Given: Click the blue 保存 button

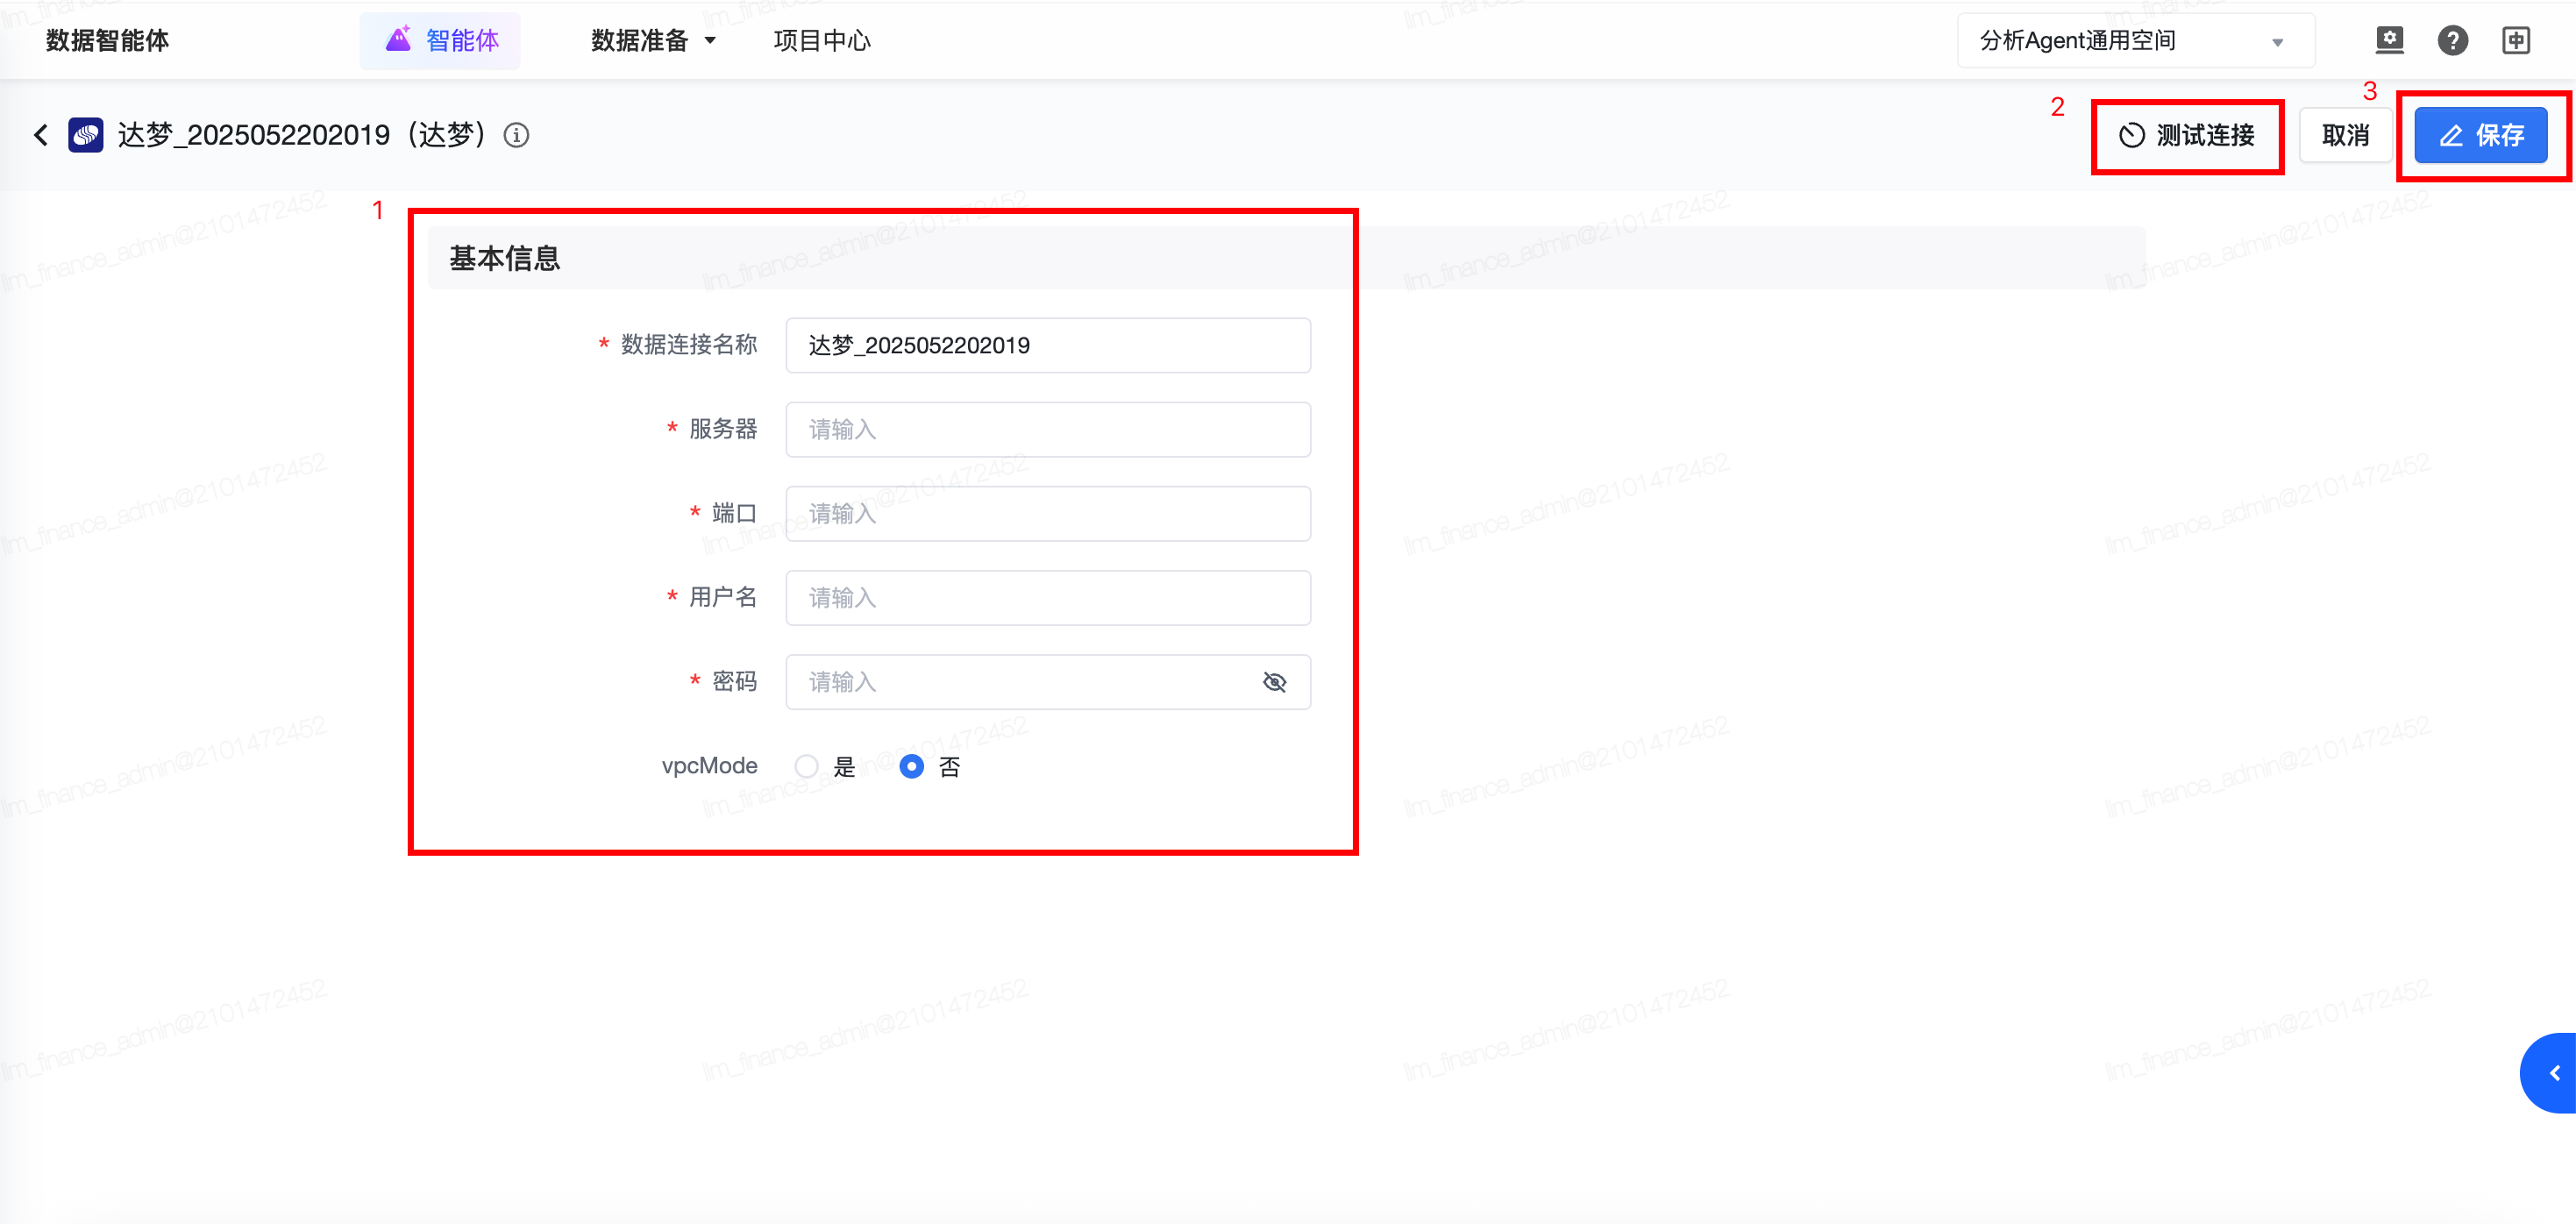Looking at the screenshot, I should click(x=2480, y=135).
